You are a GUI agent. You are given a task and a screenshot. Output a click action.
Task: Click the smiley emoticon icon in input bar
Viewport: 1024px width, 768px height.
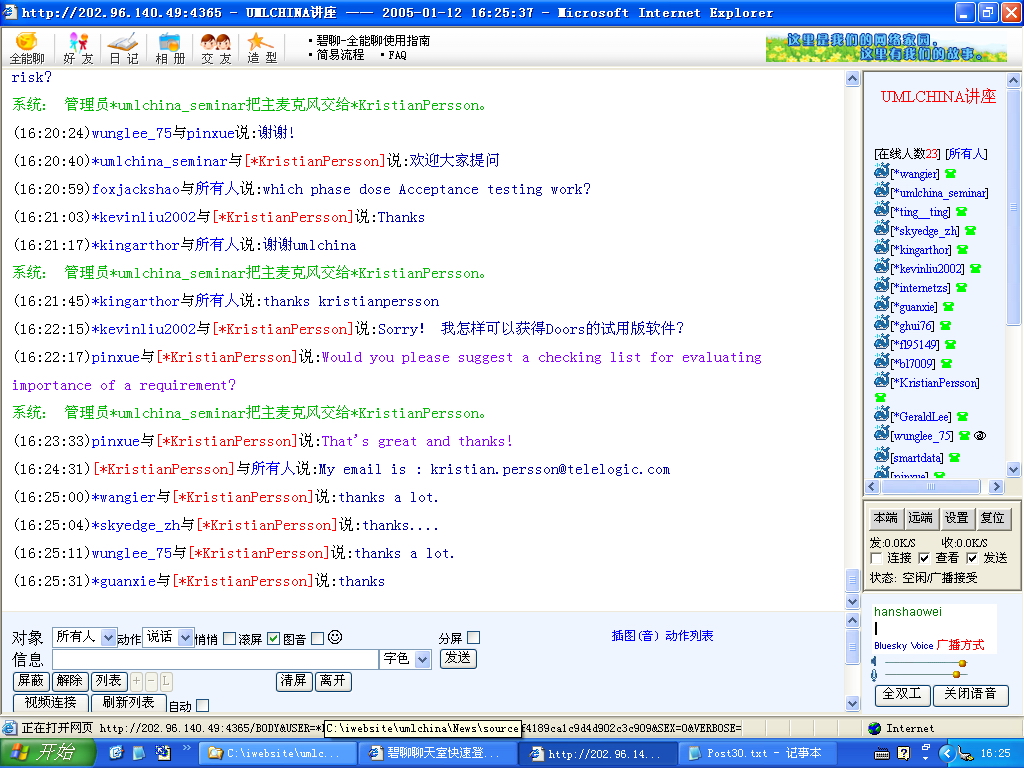point(335,637)
